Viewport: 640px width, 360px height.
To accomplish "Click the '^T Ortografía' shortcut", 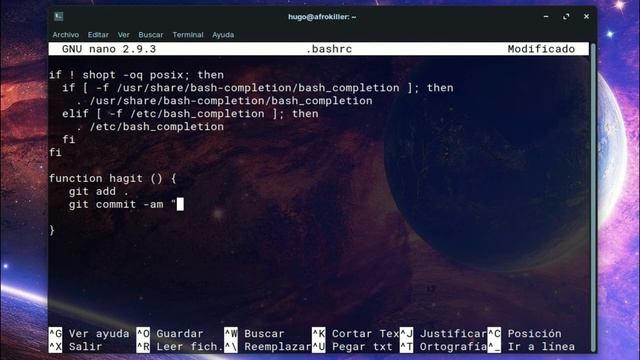I will pos(443,347).
